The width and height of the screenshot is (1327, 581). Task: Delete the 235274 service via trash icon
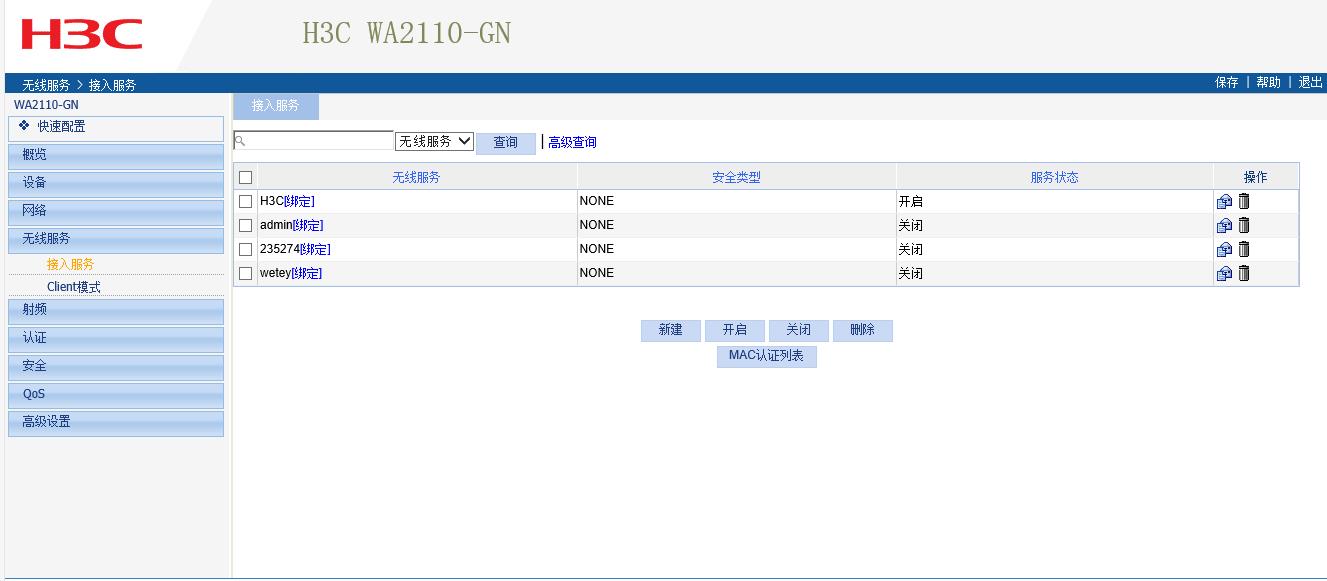1244,249
